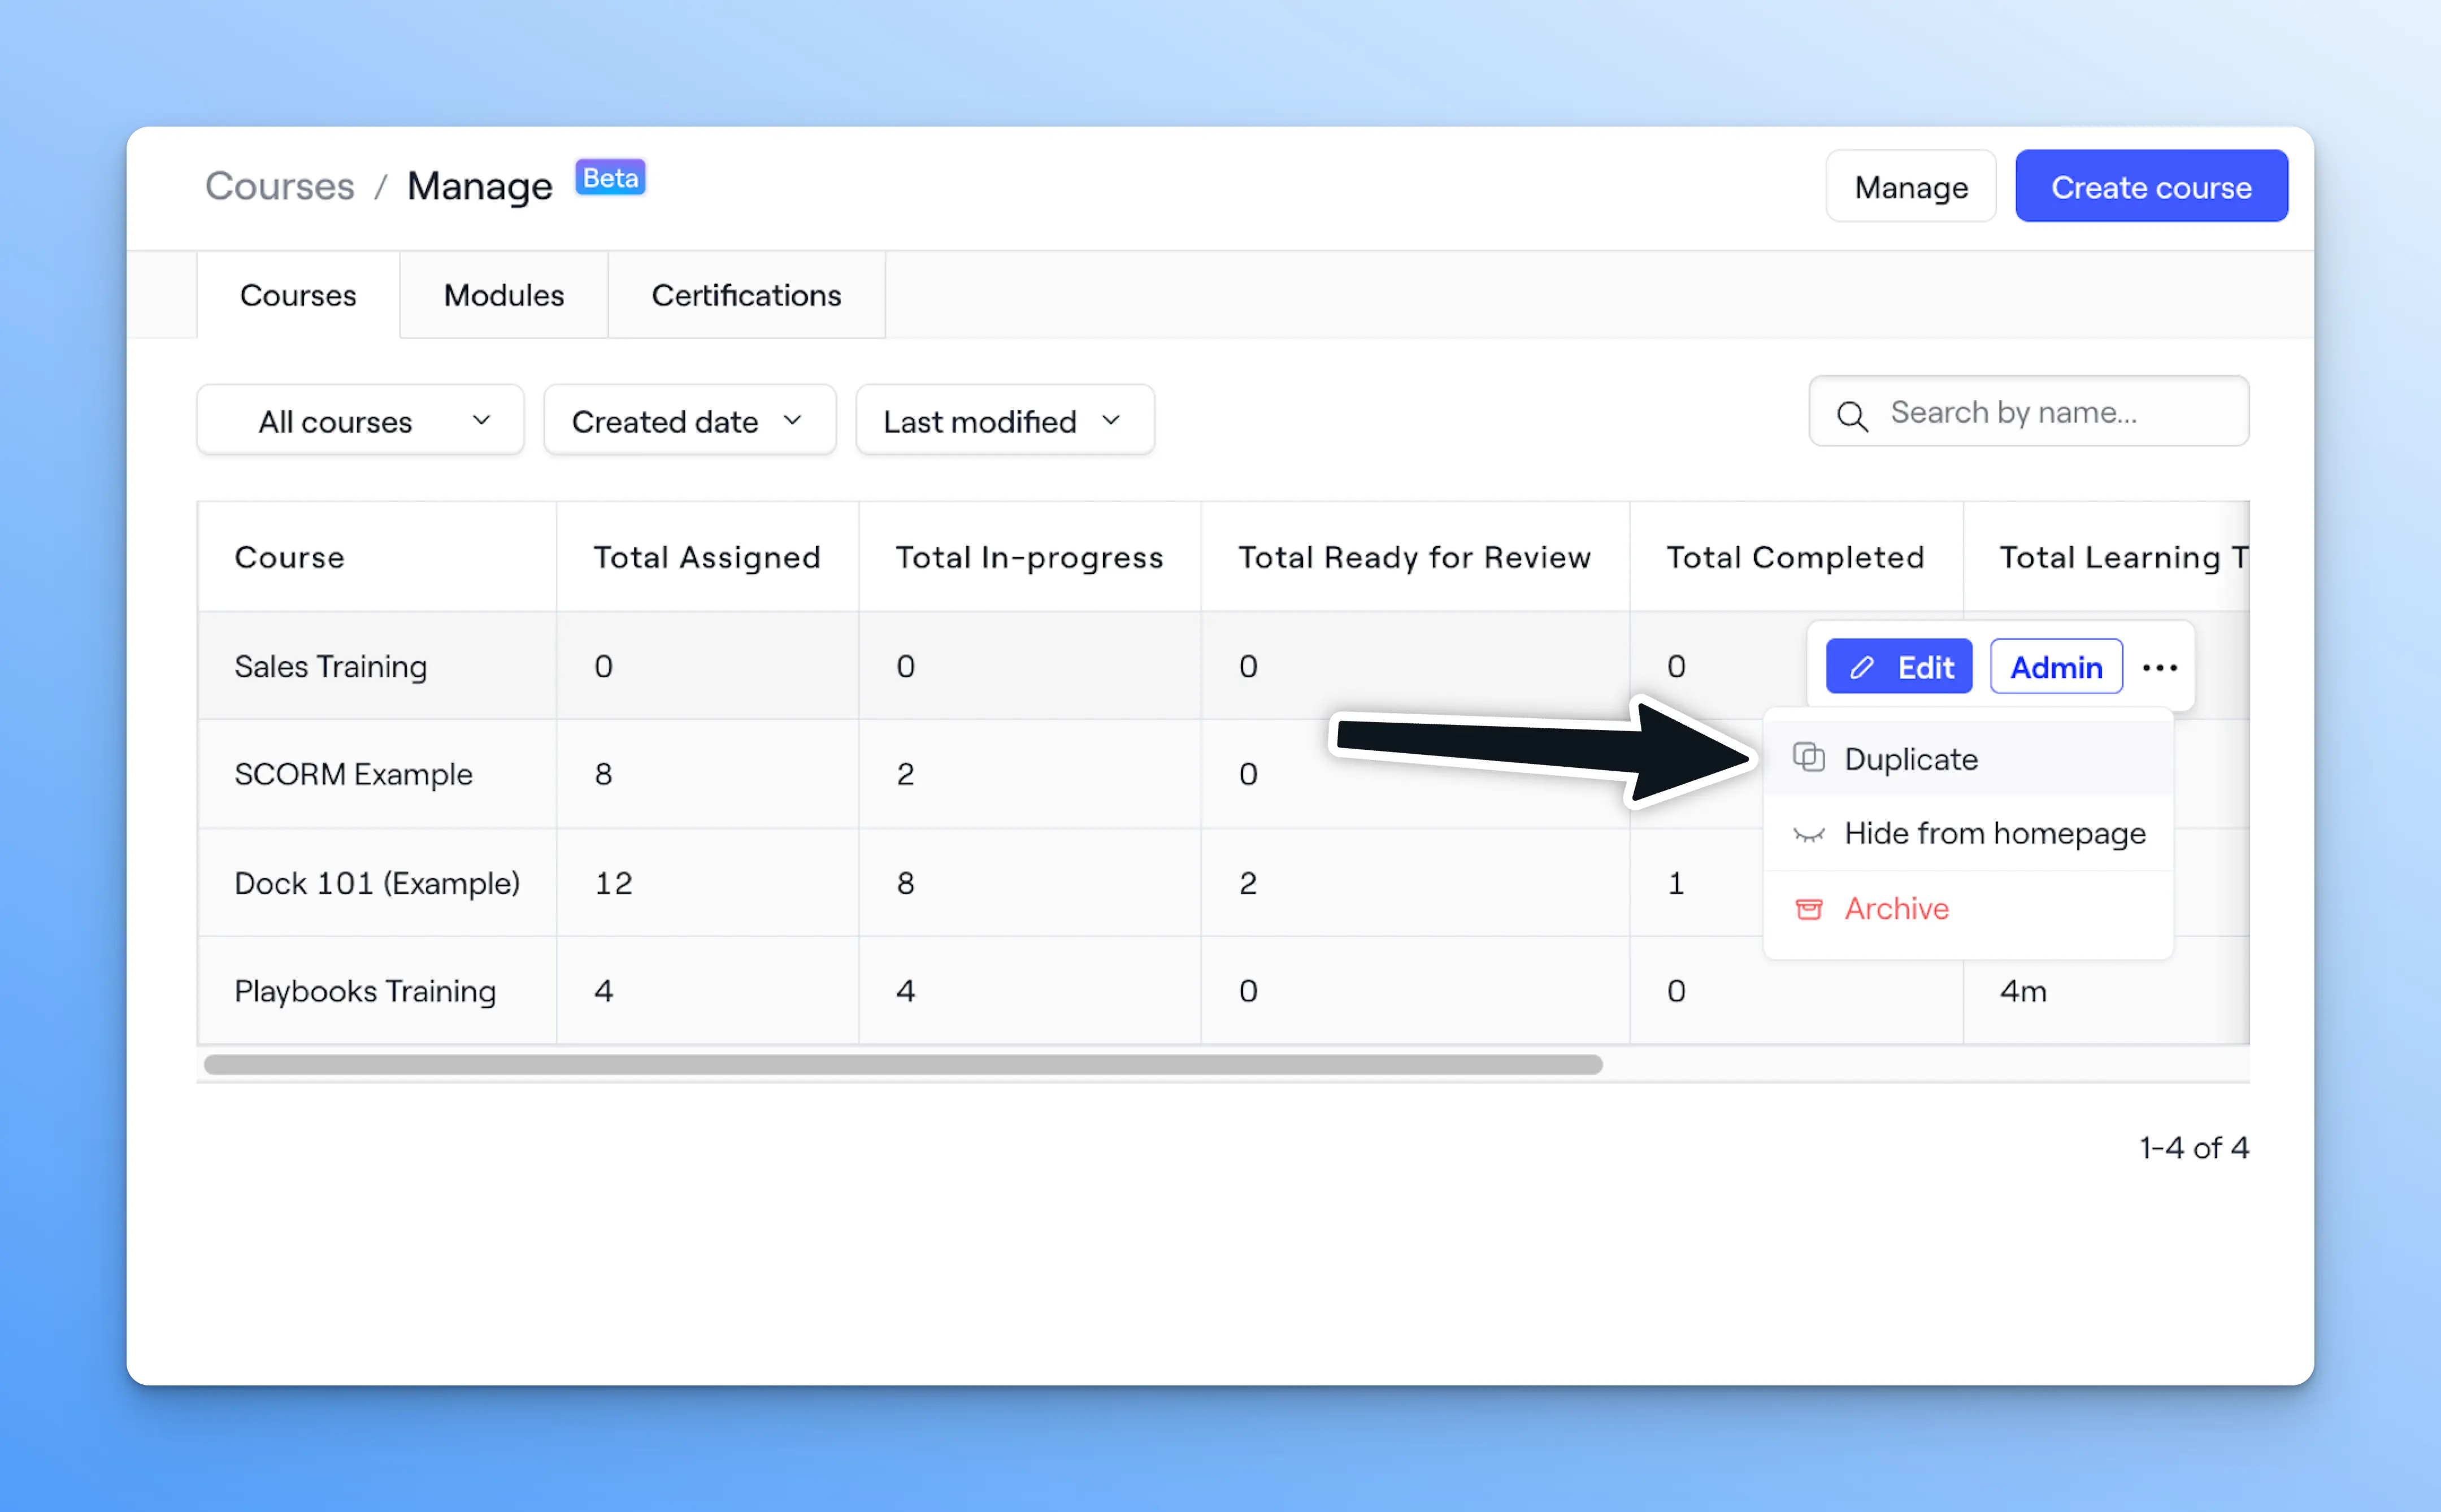The image size is (2441, 1512).
Task: Open the Last modified dropdown
Action: coord(1005,421)
